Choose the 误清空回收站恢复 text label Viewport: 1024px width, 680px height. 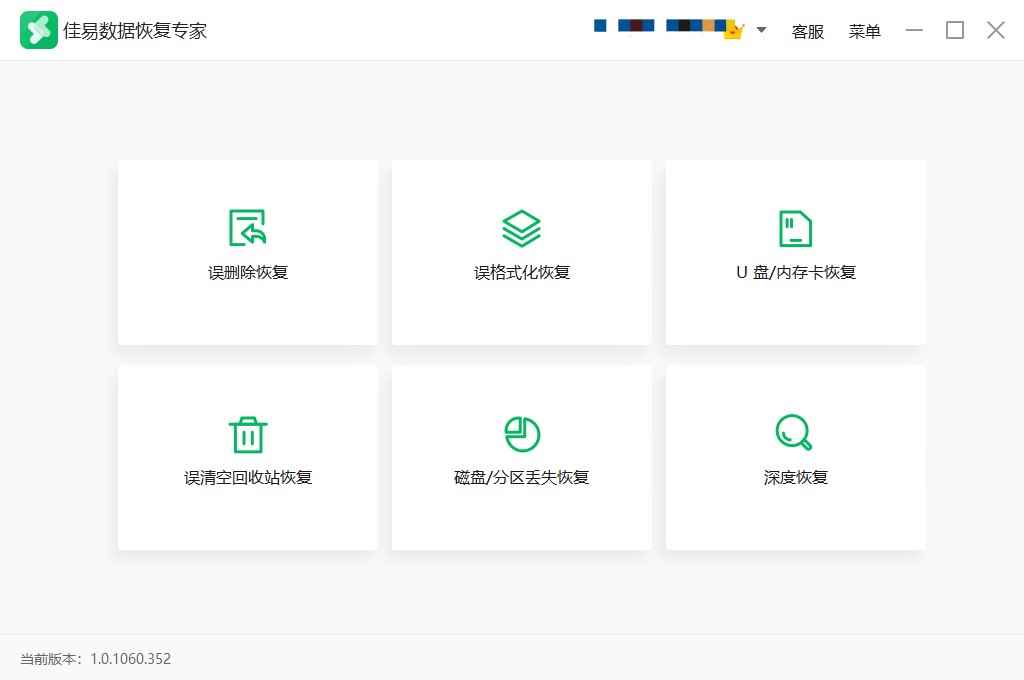[x=248, y=477]
